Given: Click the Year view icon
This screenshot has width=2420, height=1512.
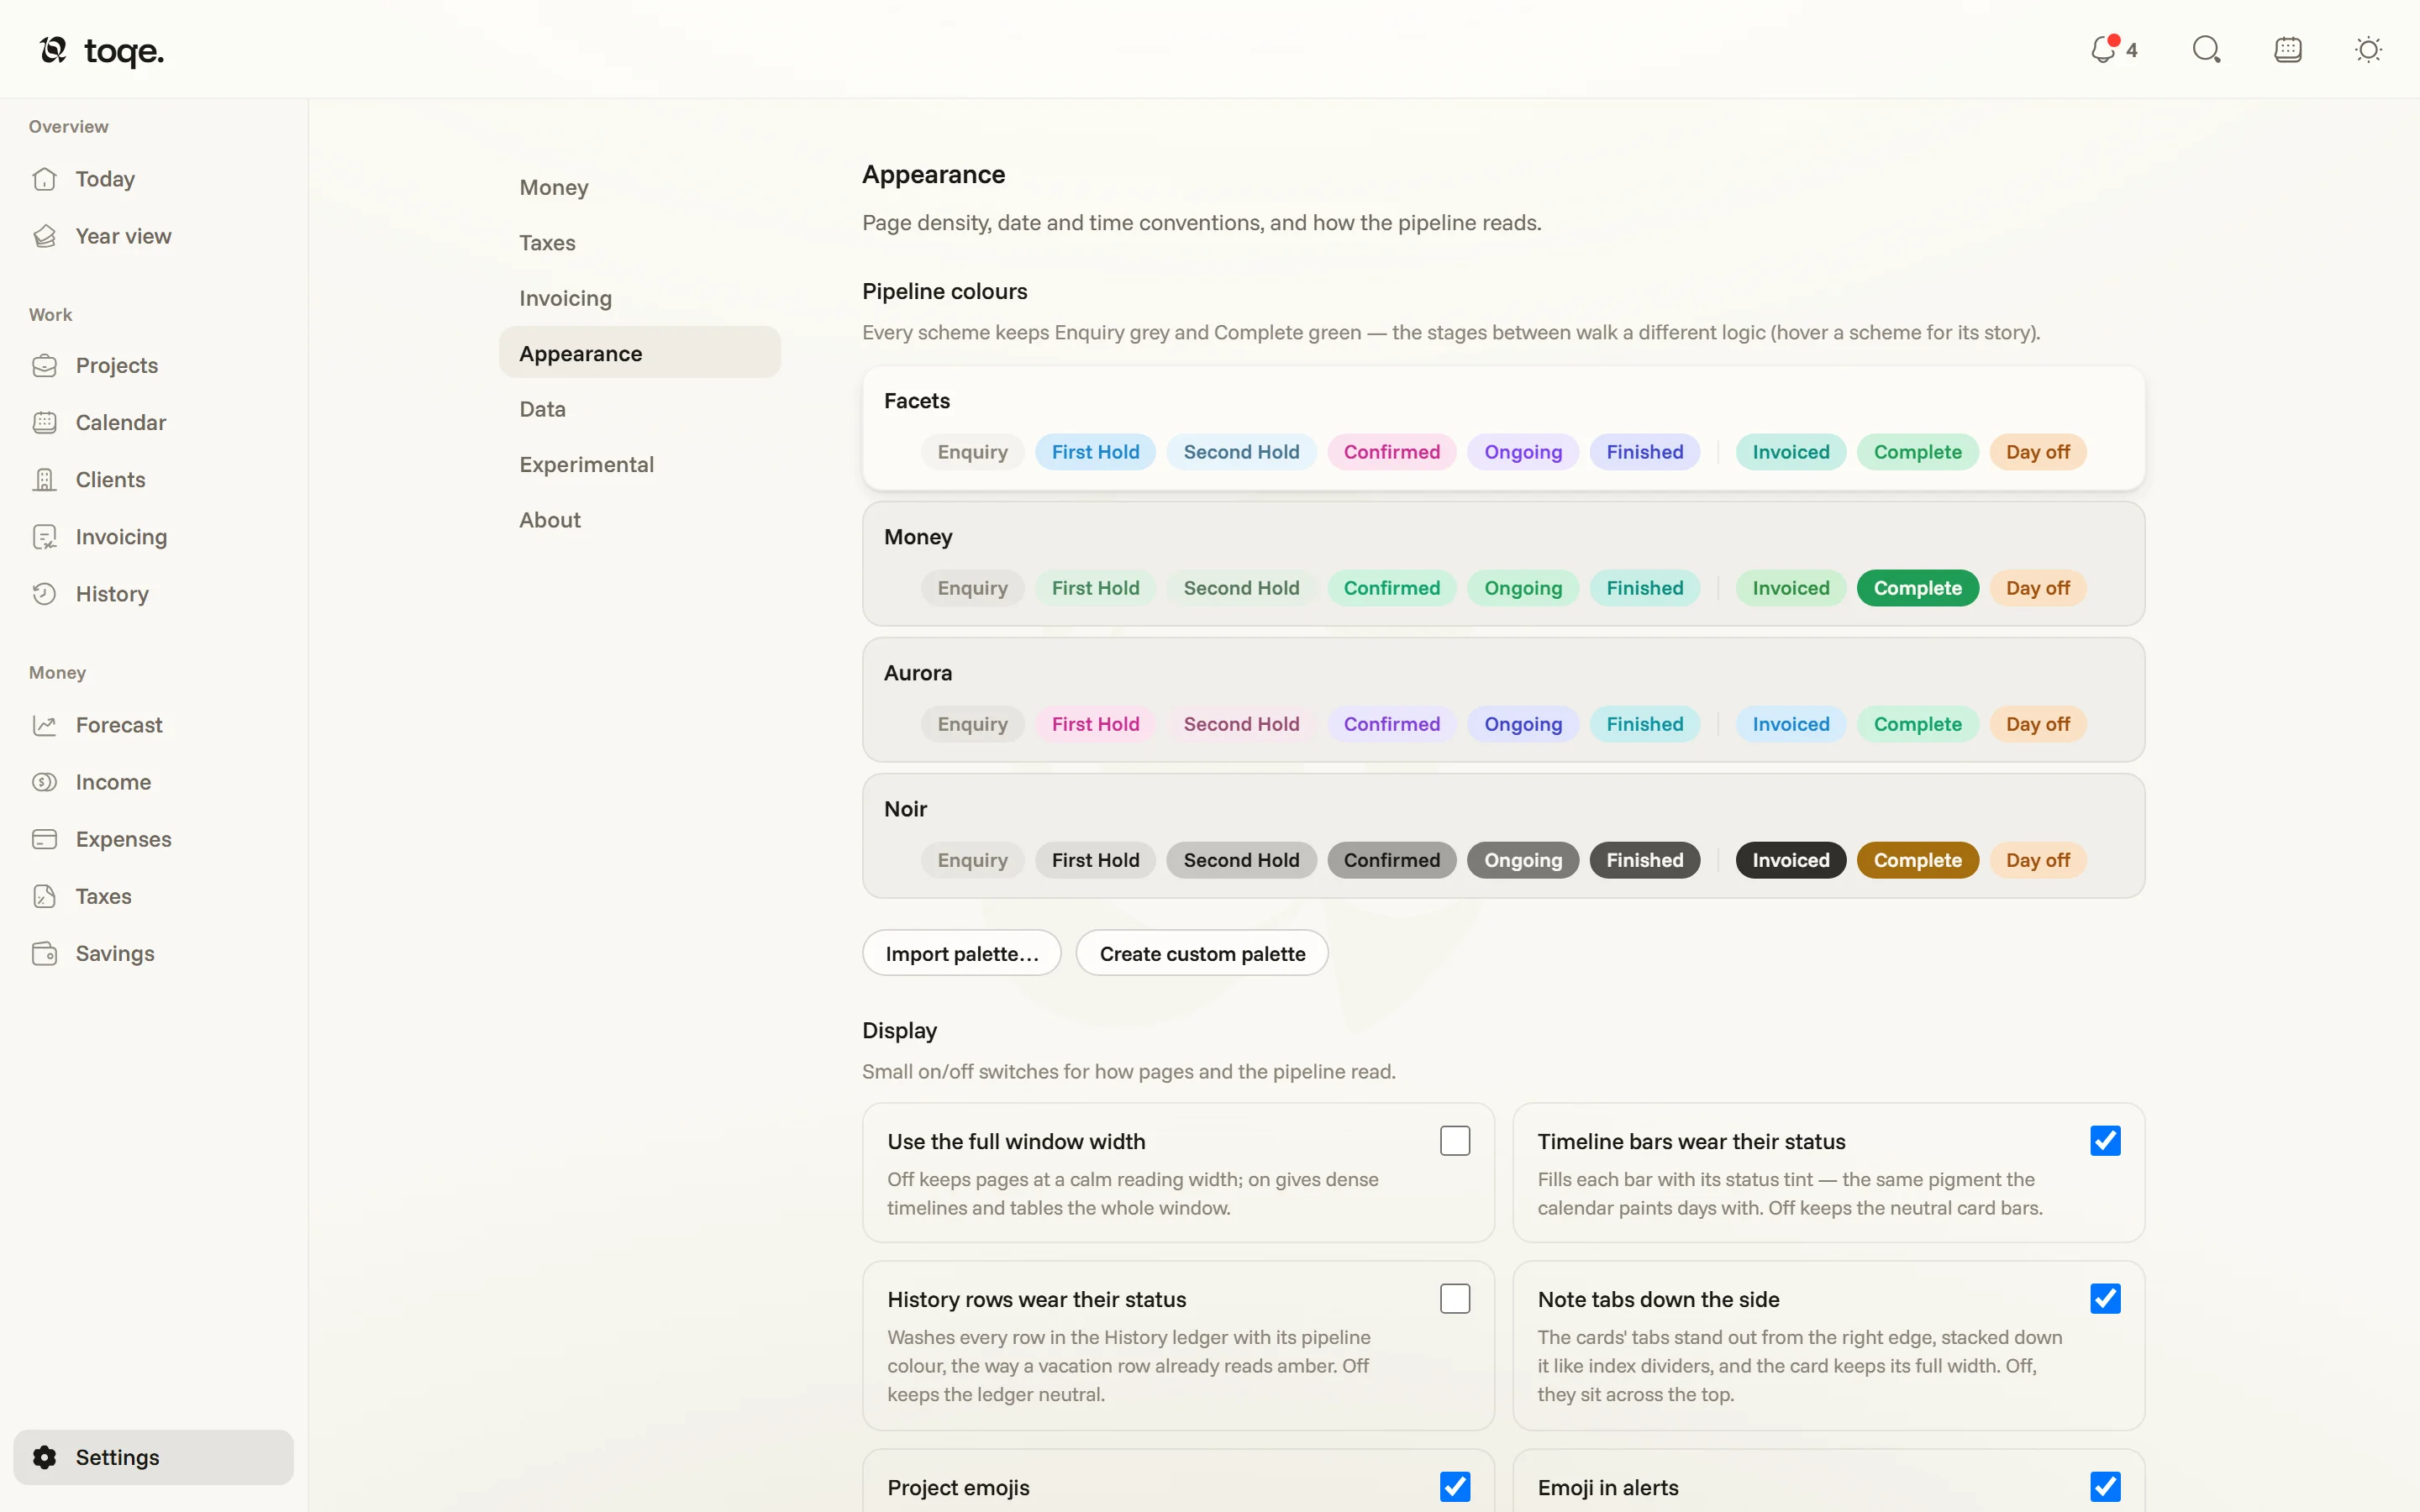Looking at the screenshot, I should point(44,236).
